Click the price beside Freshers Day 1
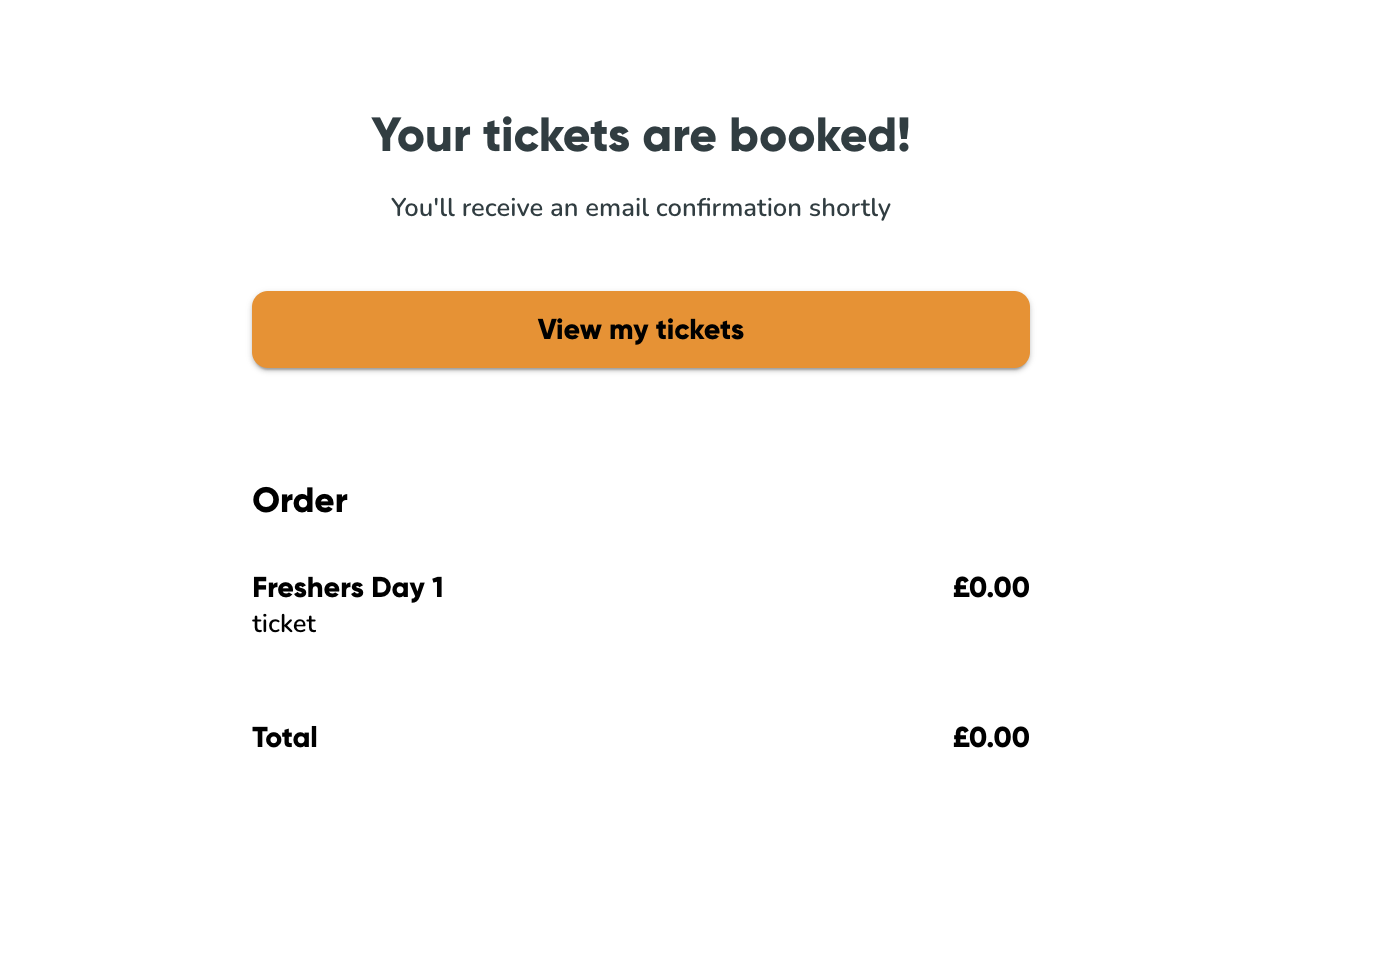Screen dimensions: 1376x960 [990, 587]
